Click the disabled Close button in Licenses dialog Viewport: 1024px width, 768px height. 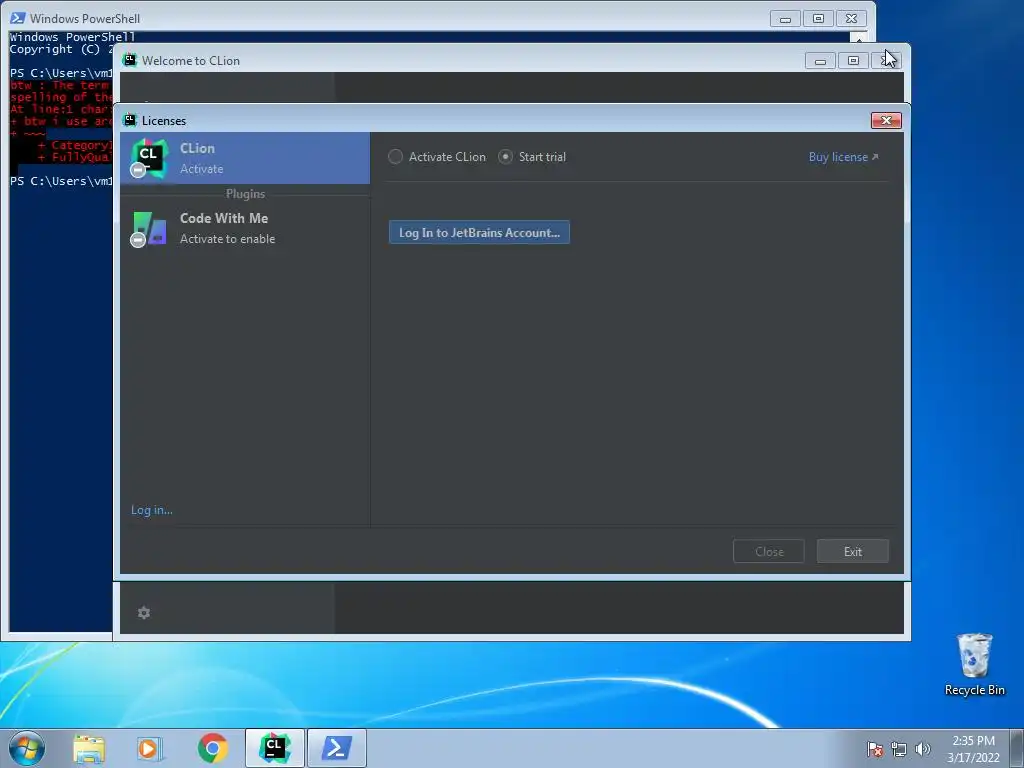point(769,551)
